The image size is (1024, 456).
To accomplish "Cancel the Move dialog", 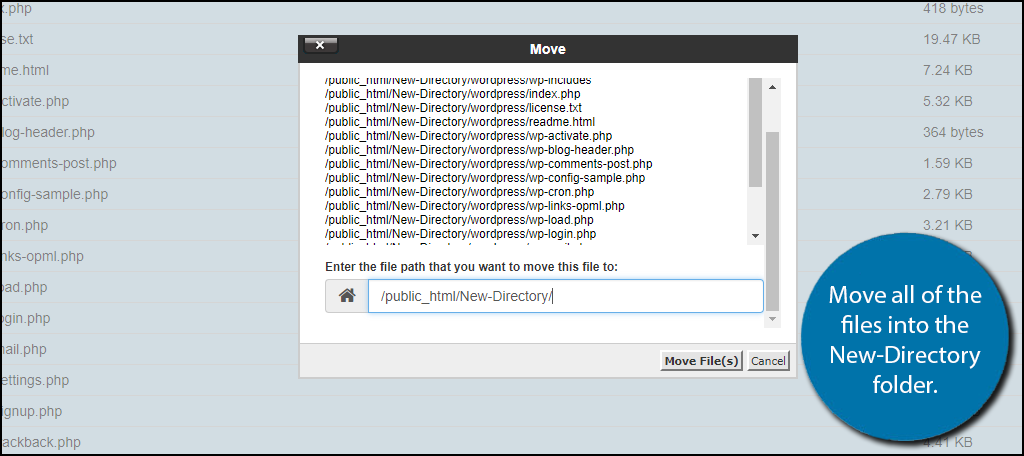I will click(768, 361).
